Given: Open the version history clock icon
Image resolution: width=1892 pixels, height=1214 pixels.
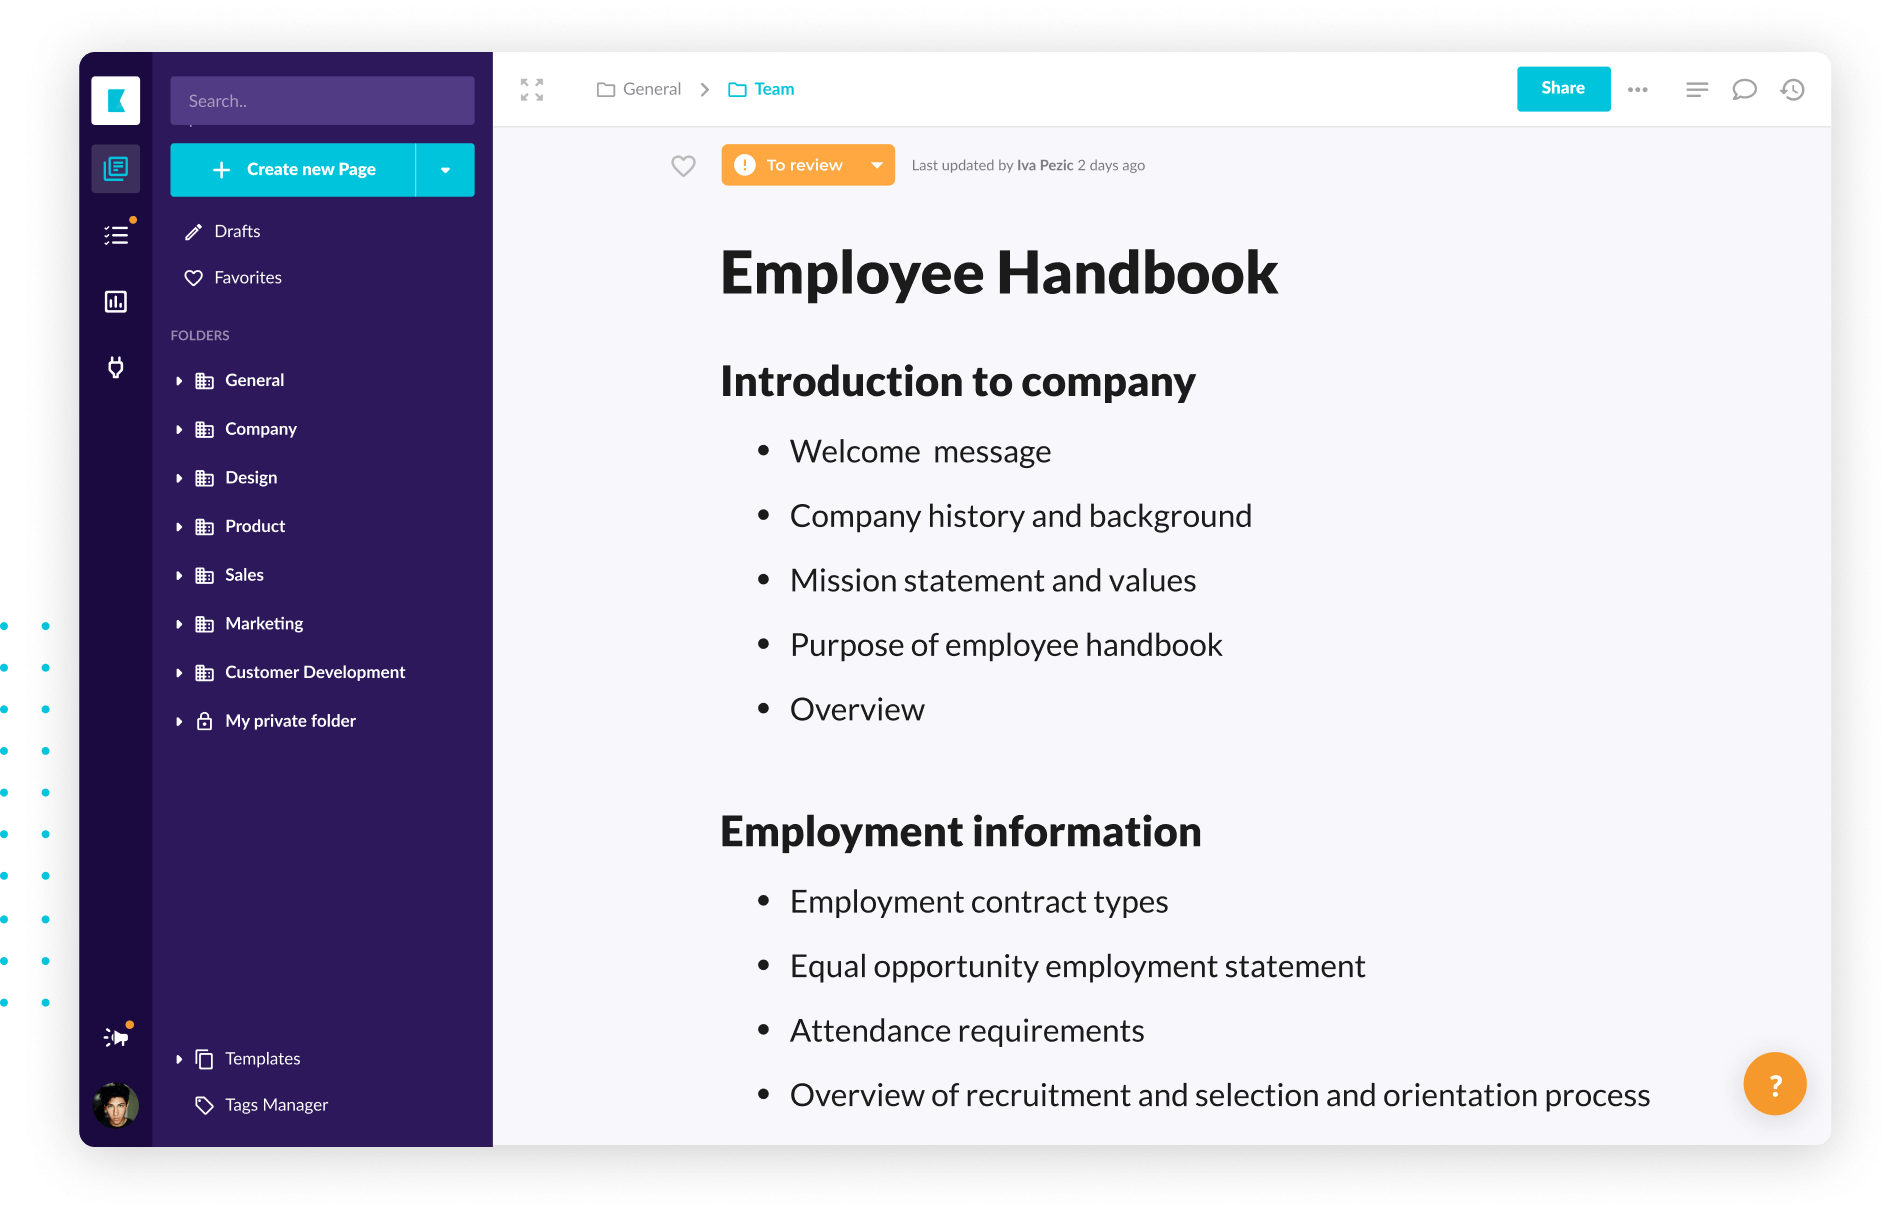Looking at the screenshot, I should pos(1792,90).
